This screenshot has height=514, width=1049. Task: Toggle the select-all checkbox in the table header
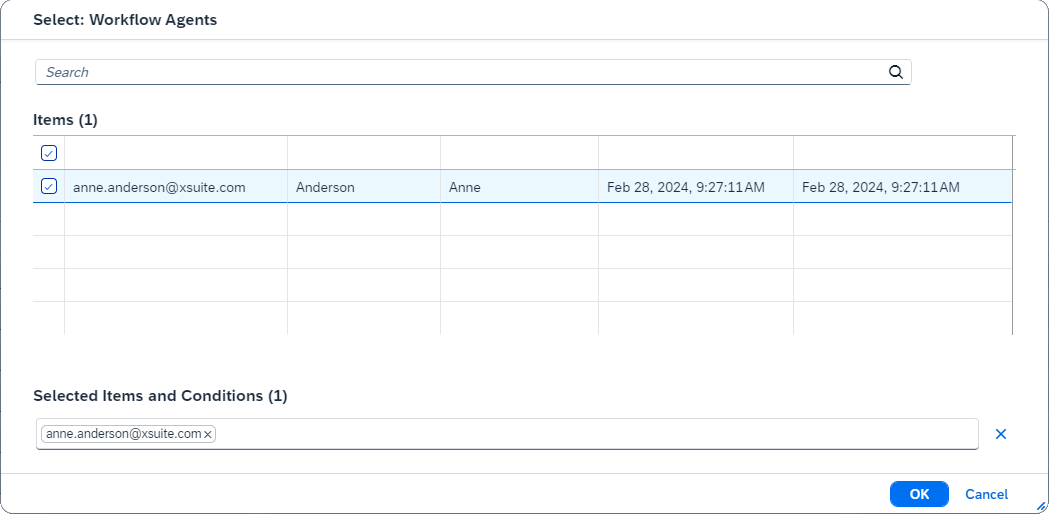(49, 153)
